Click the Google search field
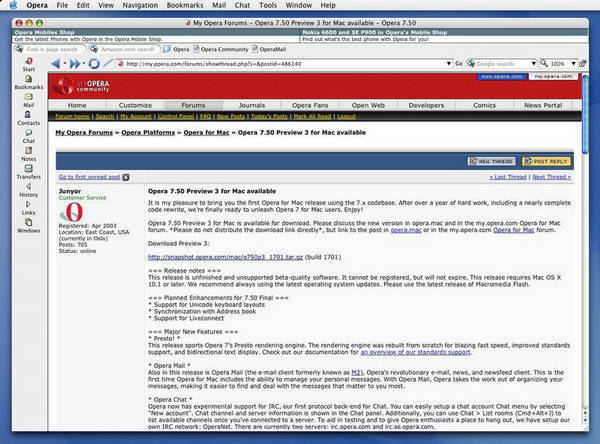The width and height of the screenshot is (600, 444). point(502,64)
